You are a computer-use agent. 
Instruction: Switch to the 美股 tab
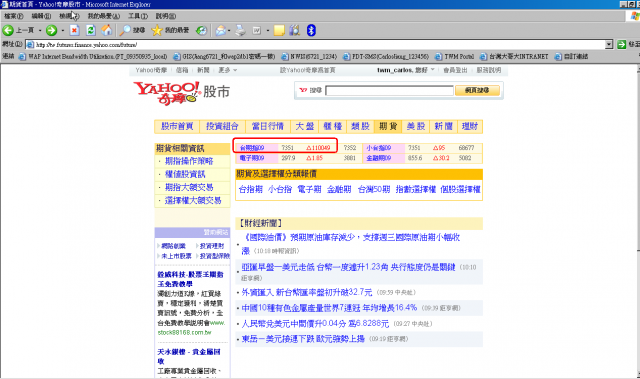pyautogui.click(x=416, y=126)
